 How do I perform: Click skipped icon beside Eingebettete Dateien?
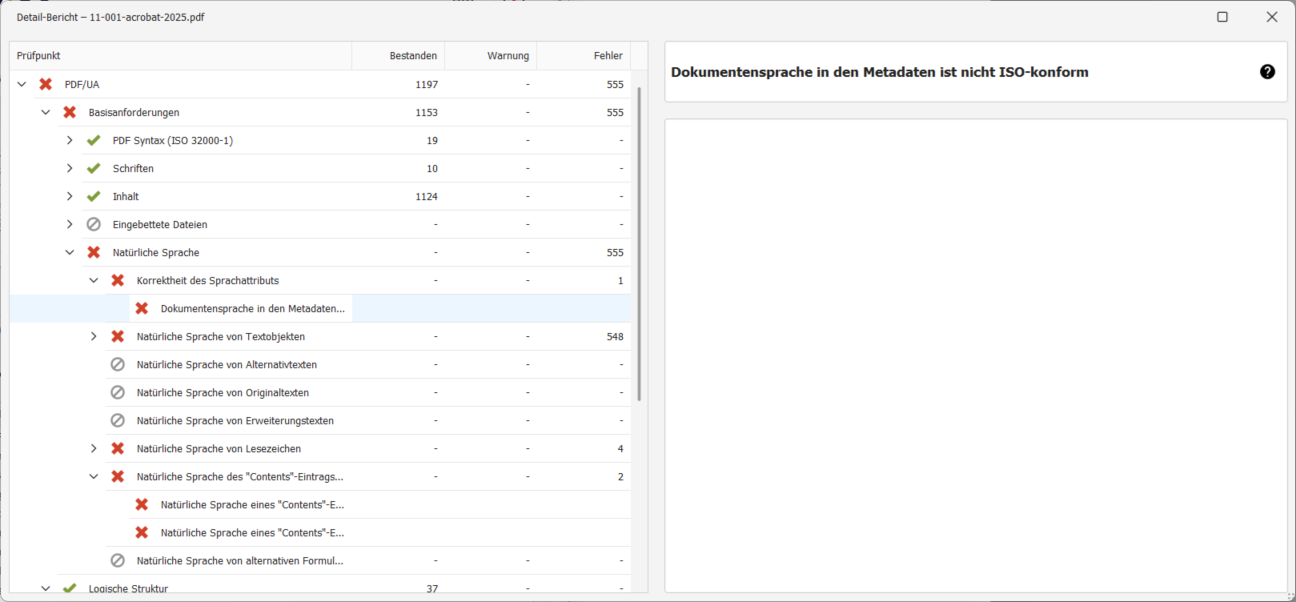point(94,225)
